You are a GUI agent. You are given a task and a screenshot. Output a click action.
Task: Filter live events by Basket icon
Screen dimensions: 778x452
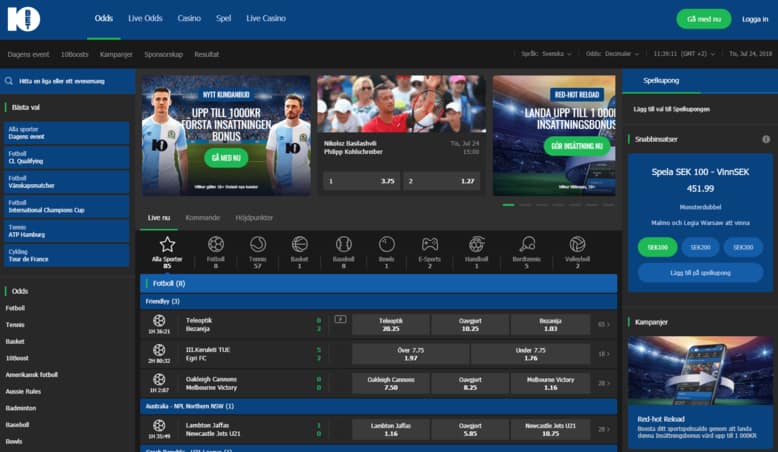click(299, 245)
